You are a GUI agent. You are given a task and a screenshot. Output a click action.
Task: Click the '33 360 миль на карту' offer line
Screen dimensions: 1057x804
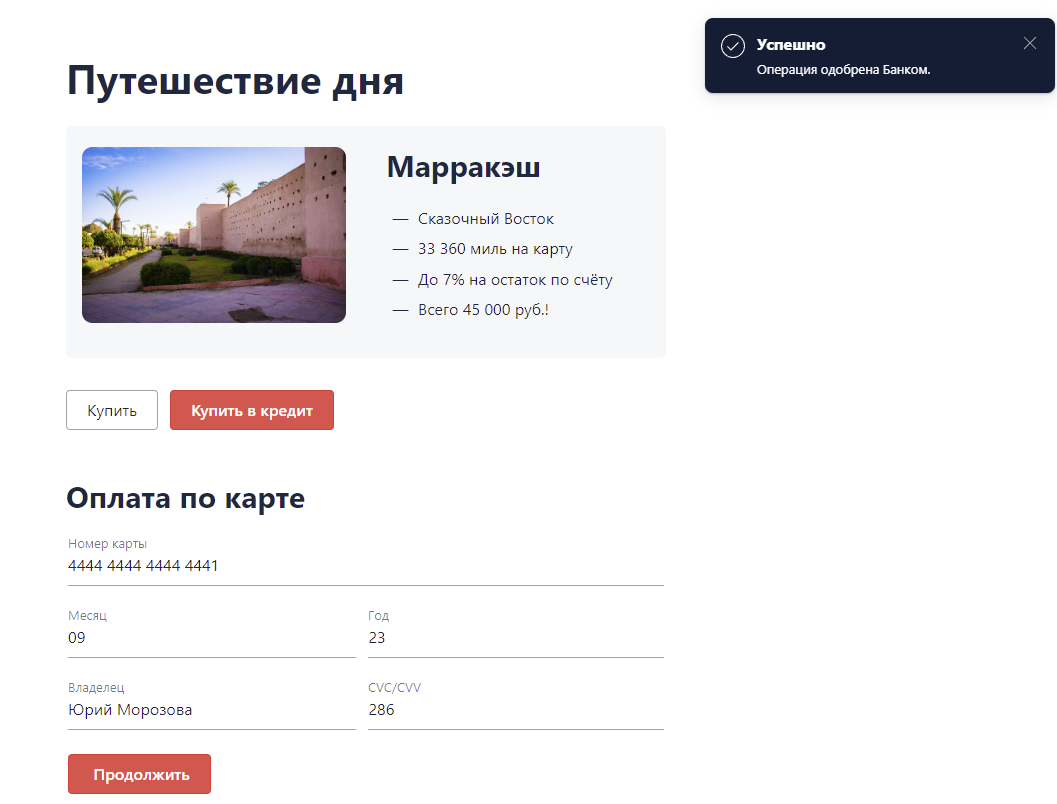tap(495, 249)
